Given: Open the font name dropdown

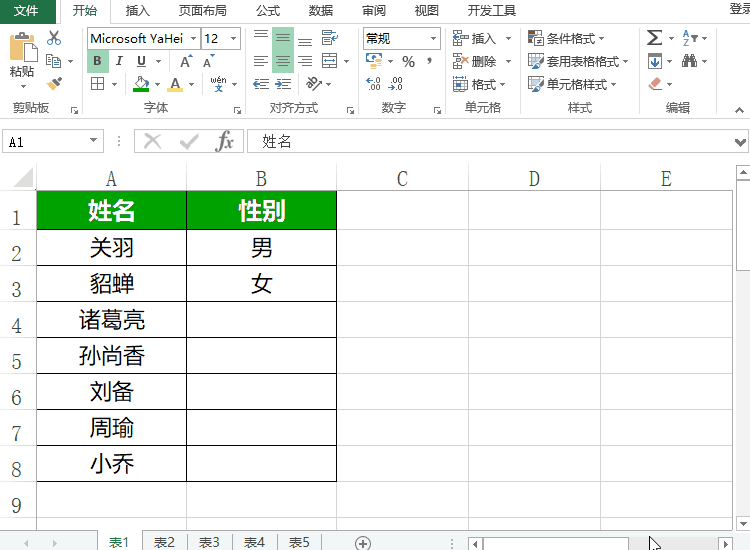Looking at the screenshot, I should coord(192,39).
